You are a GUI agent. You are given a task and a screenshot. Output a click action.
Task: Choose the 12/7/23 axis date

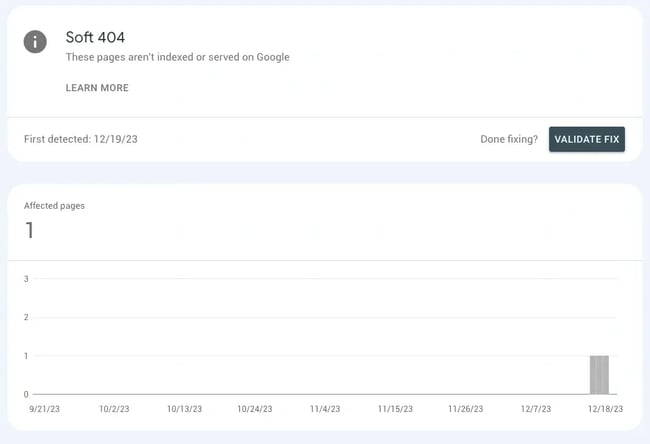[x=536, y=408]
